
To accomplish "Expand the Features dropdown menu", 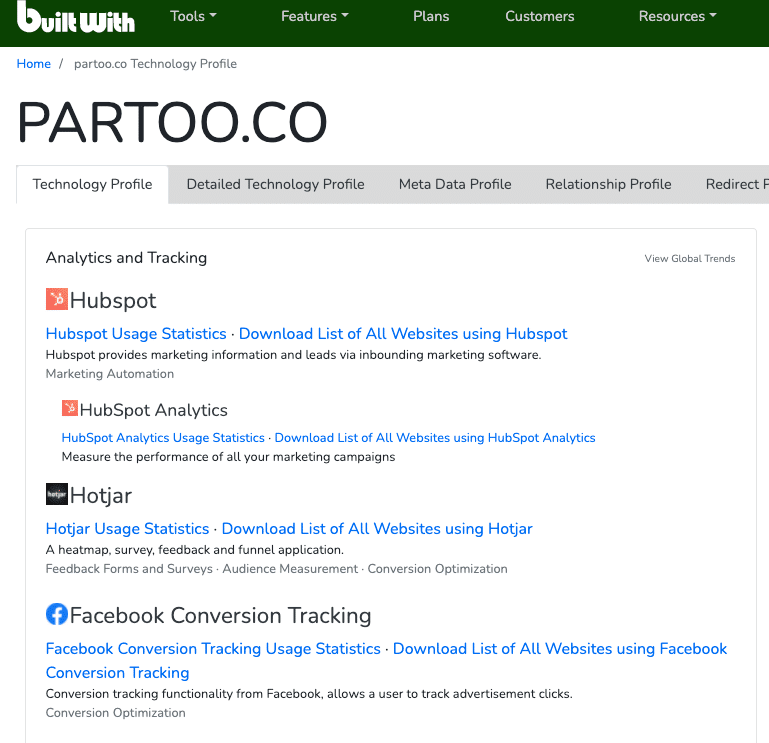I will click(x=315, y=16).
